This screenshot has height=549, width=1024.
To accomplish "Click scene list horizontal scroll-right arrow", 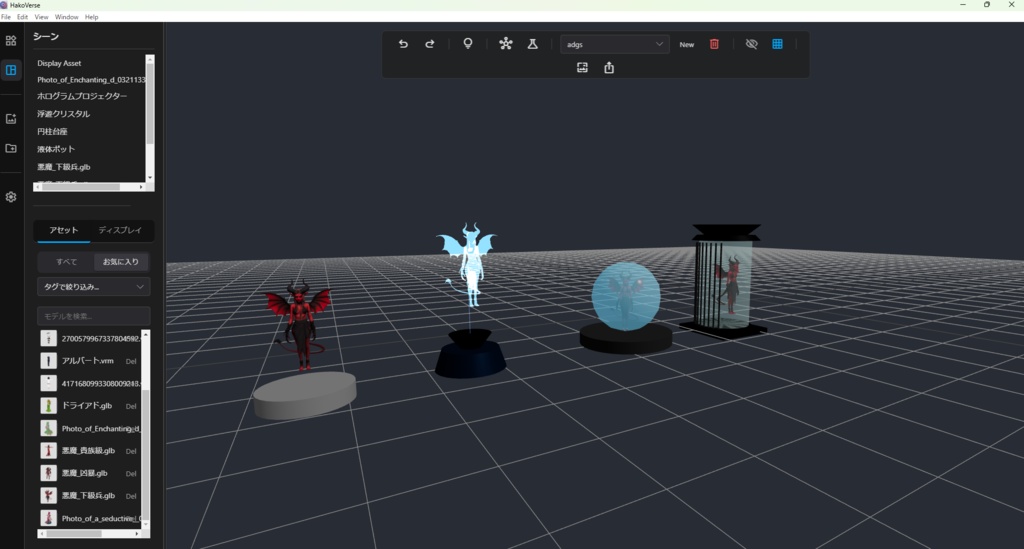I will coord(141,187).
